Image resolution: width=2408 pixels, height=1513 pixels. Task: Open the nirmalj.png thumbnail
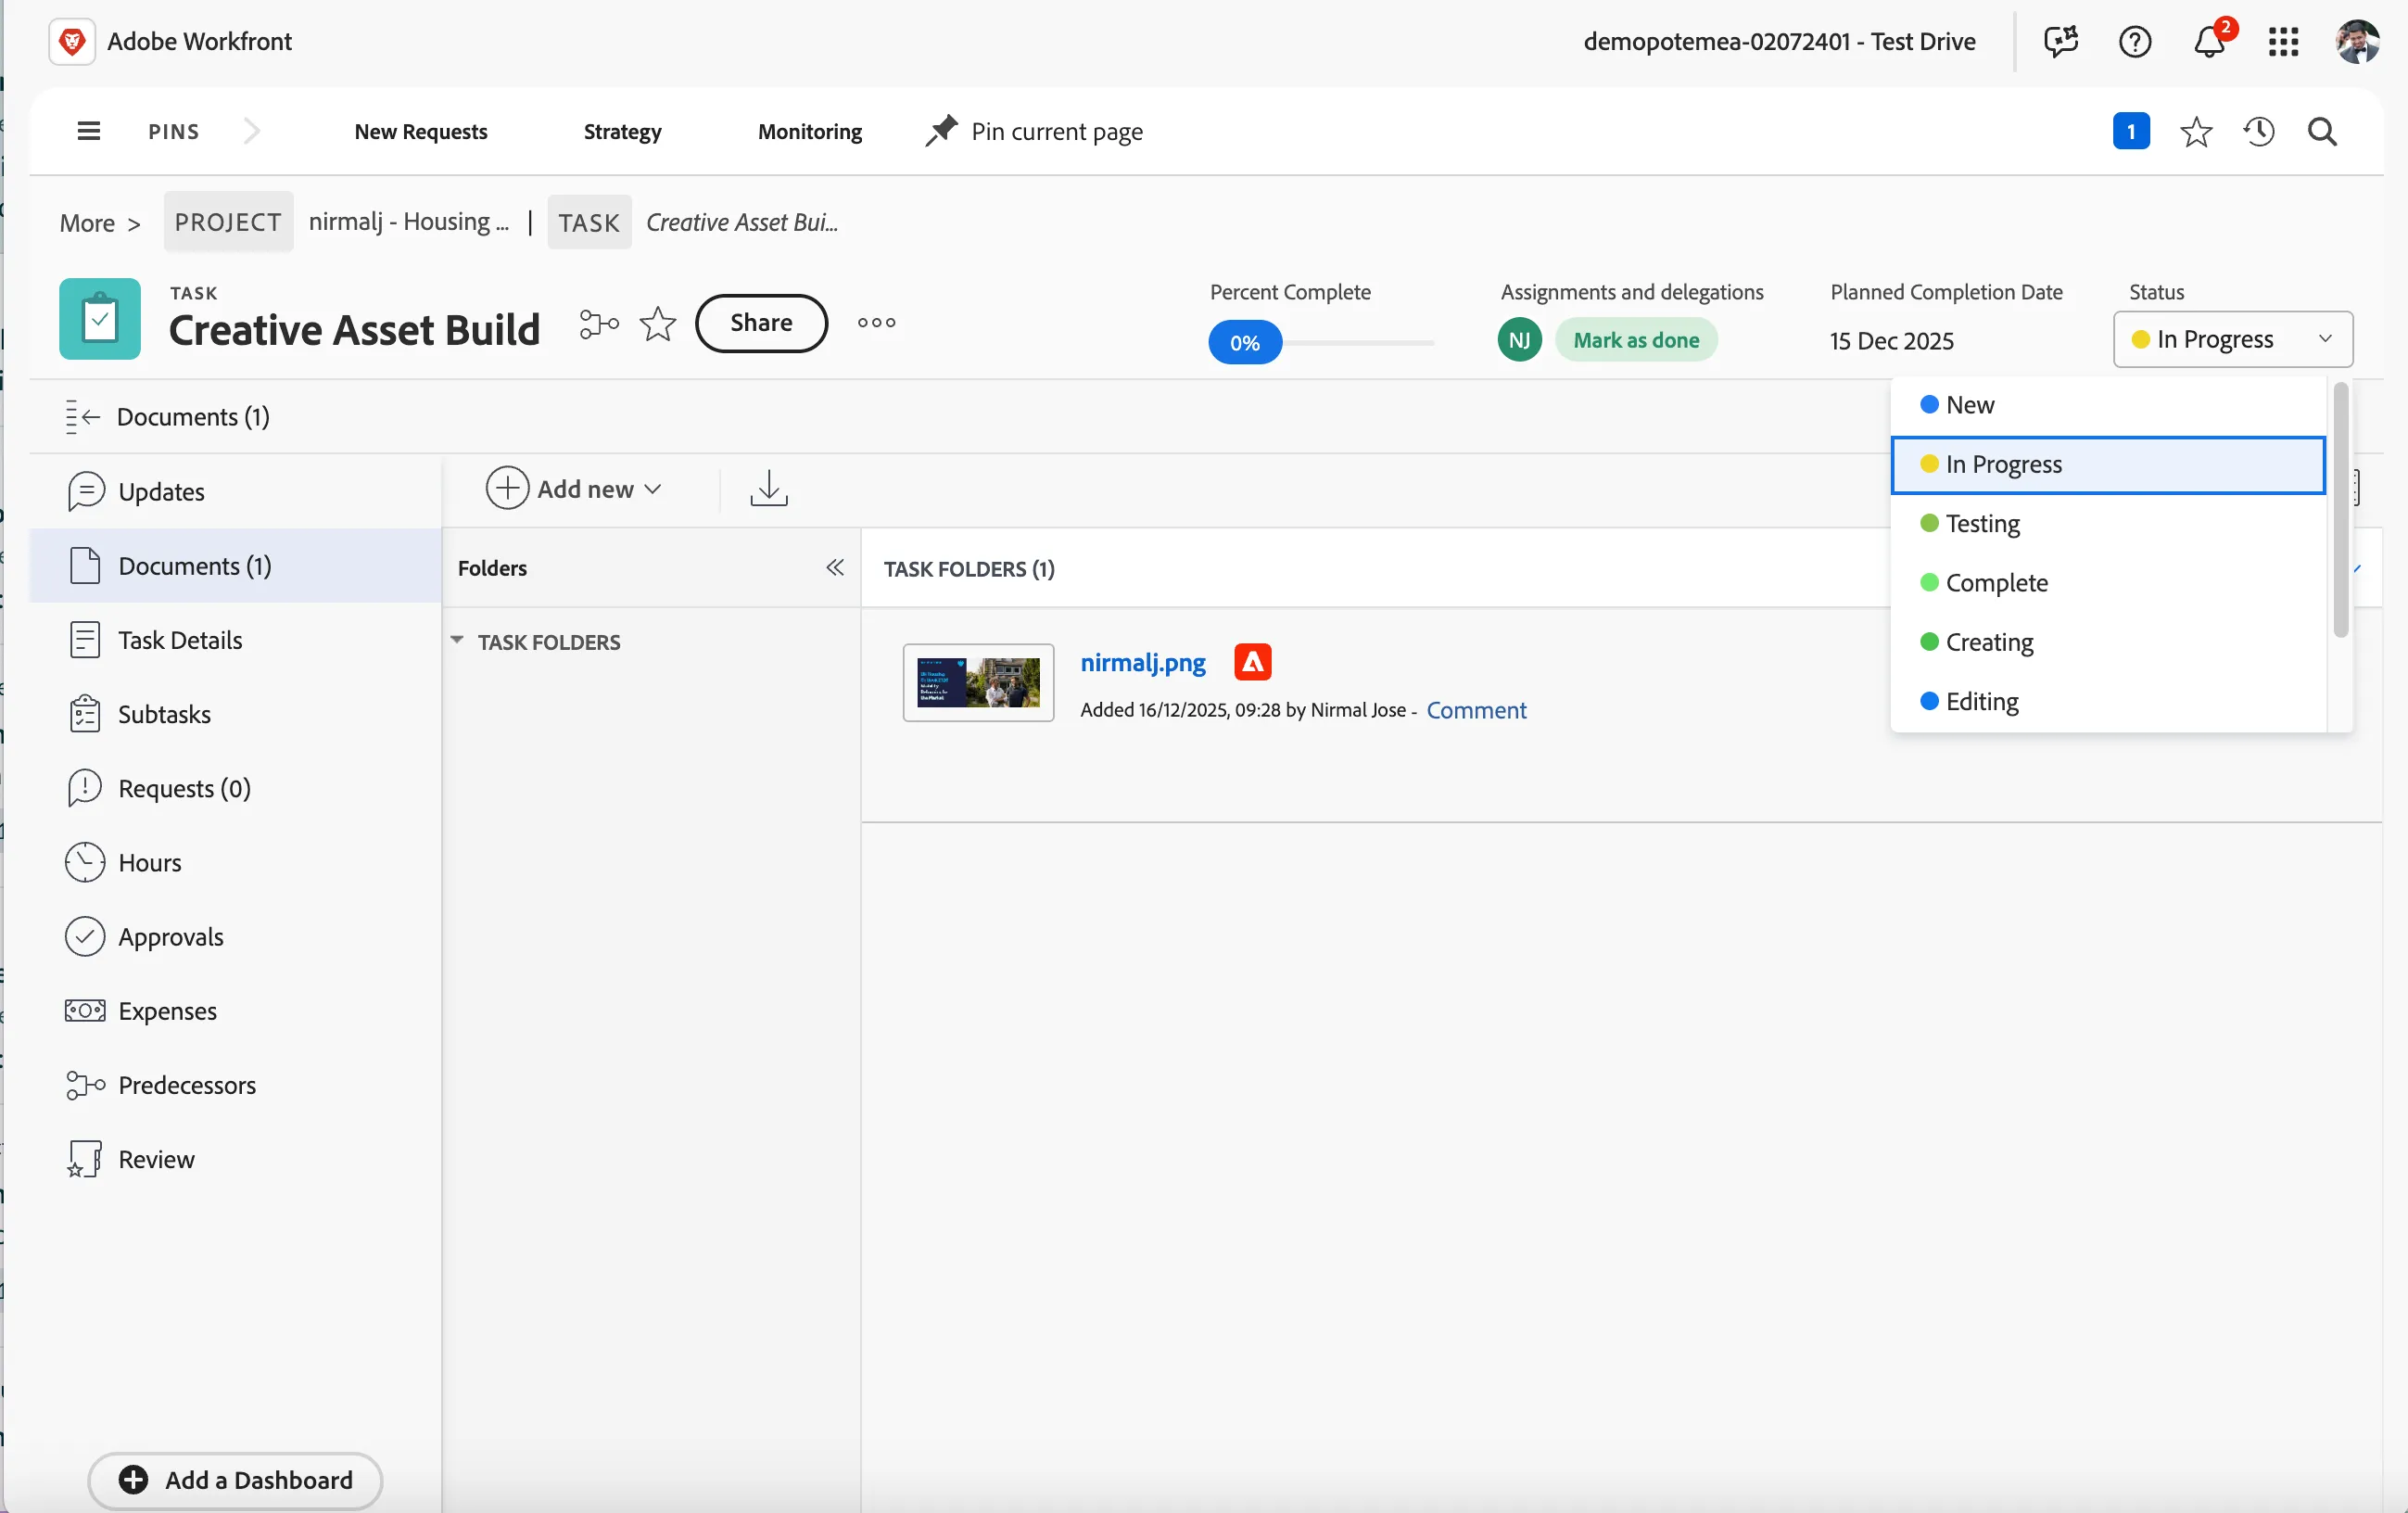point(978,683)
